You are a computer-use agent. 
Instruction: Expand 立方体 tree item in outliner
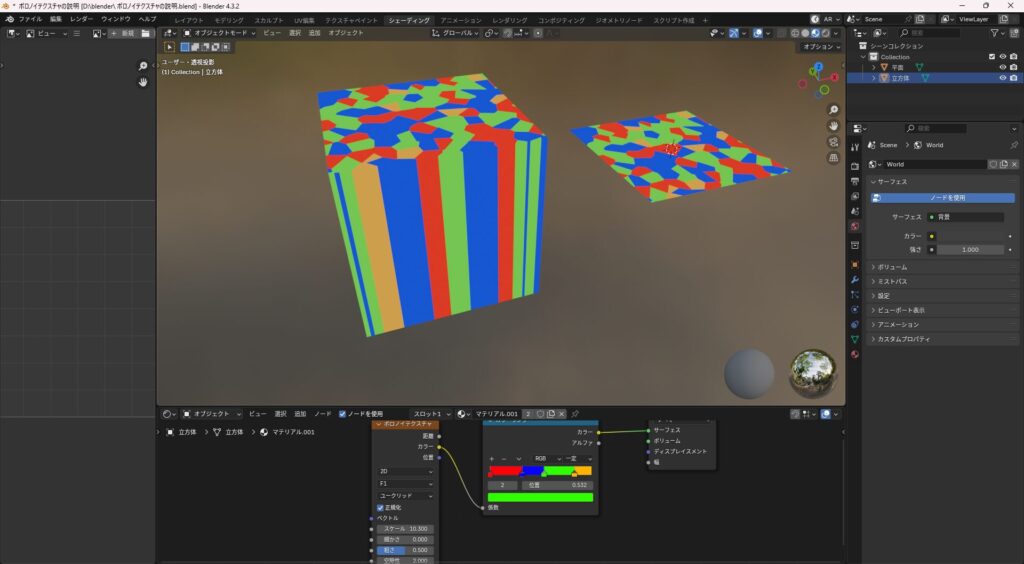click(x=874, y=78)
